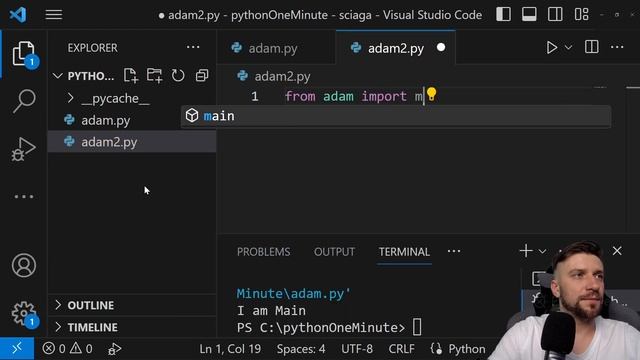The width and height of the screenshot is (640, 360).
Task: Open the run options dropdown arrow
Action: 568,48
